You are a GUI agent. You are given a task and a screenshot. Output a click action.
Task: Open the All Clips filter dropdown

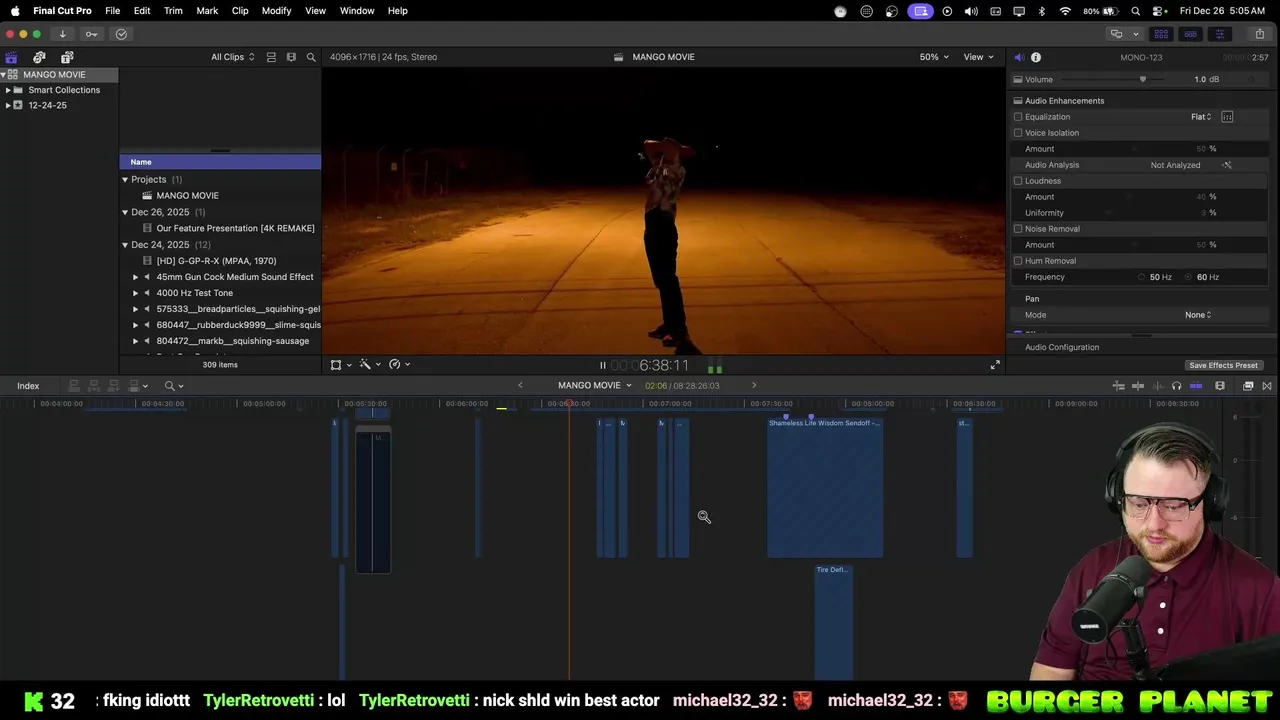point(232,57)
